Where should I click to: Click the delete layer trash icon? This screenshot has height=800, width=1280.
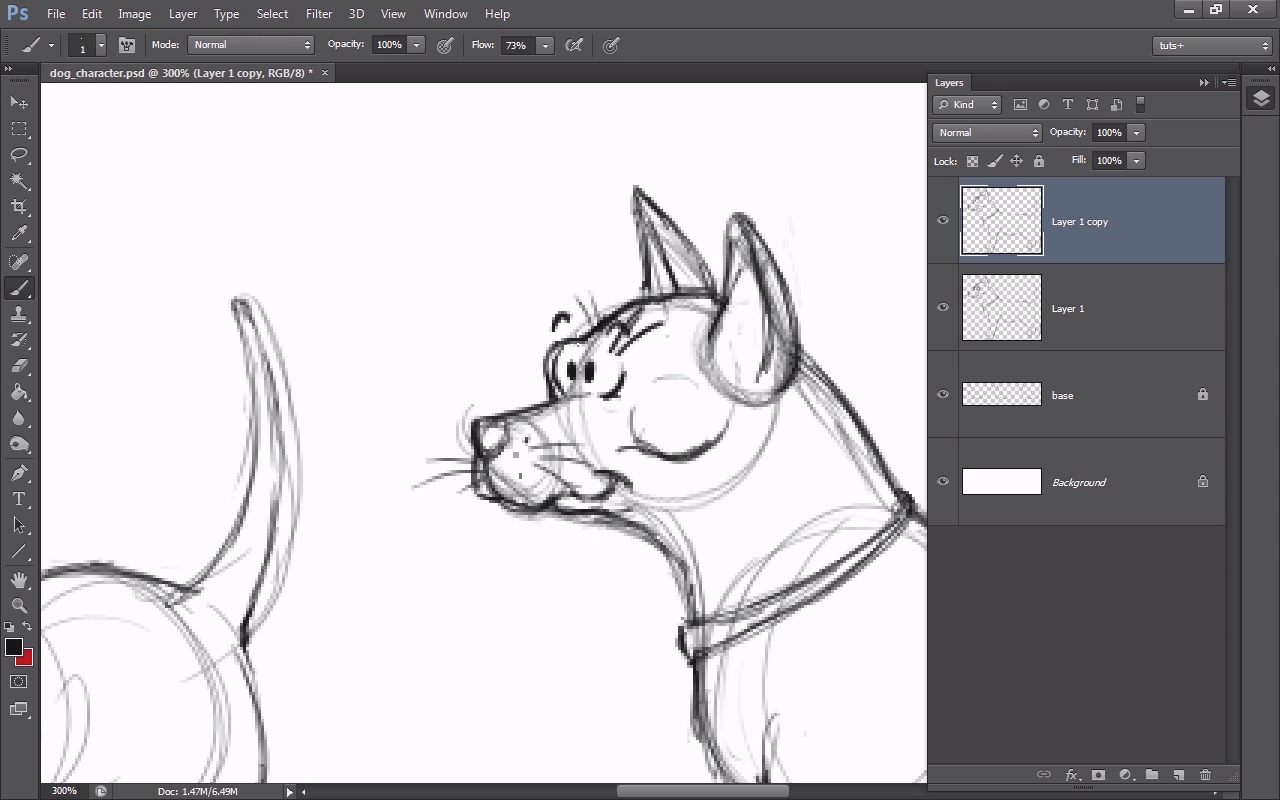pyautogui.click(x=1205, y=775)
